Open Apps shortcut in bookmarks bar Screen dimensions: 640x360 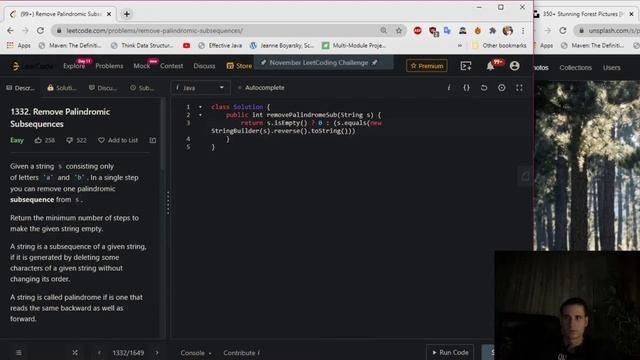pos(19,46)
